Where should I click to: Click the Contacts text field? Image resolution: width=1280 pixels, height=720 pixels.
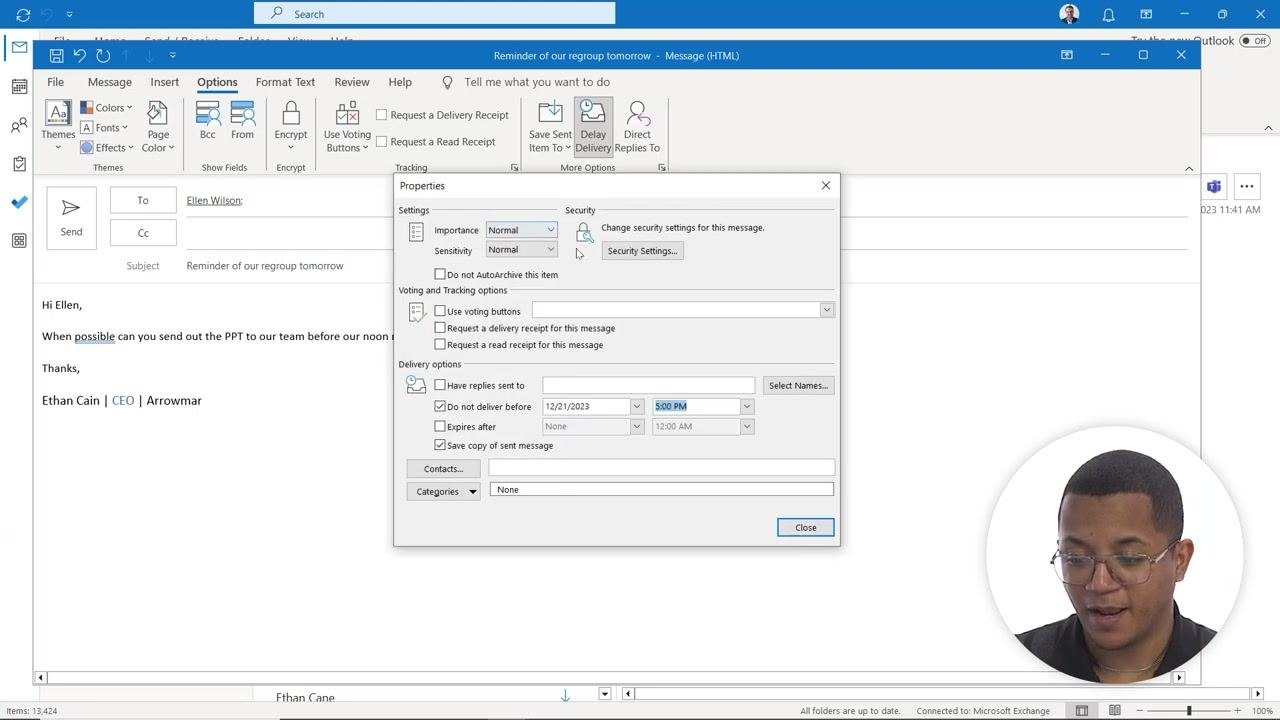tap(661, 468)
